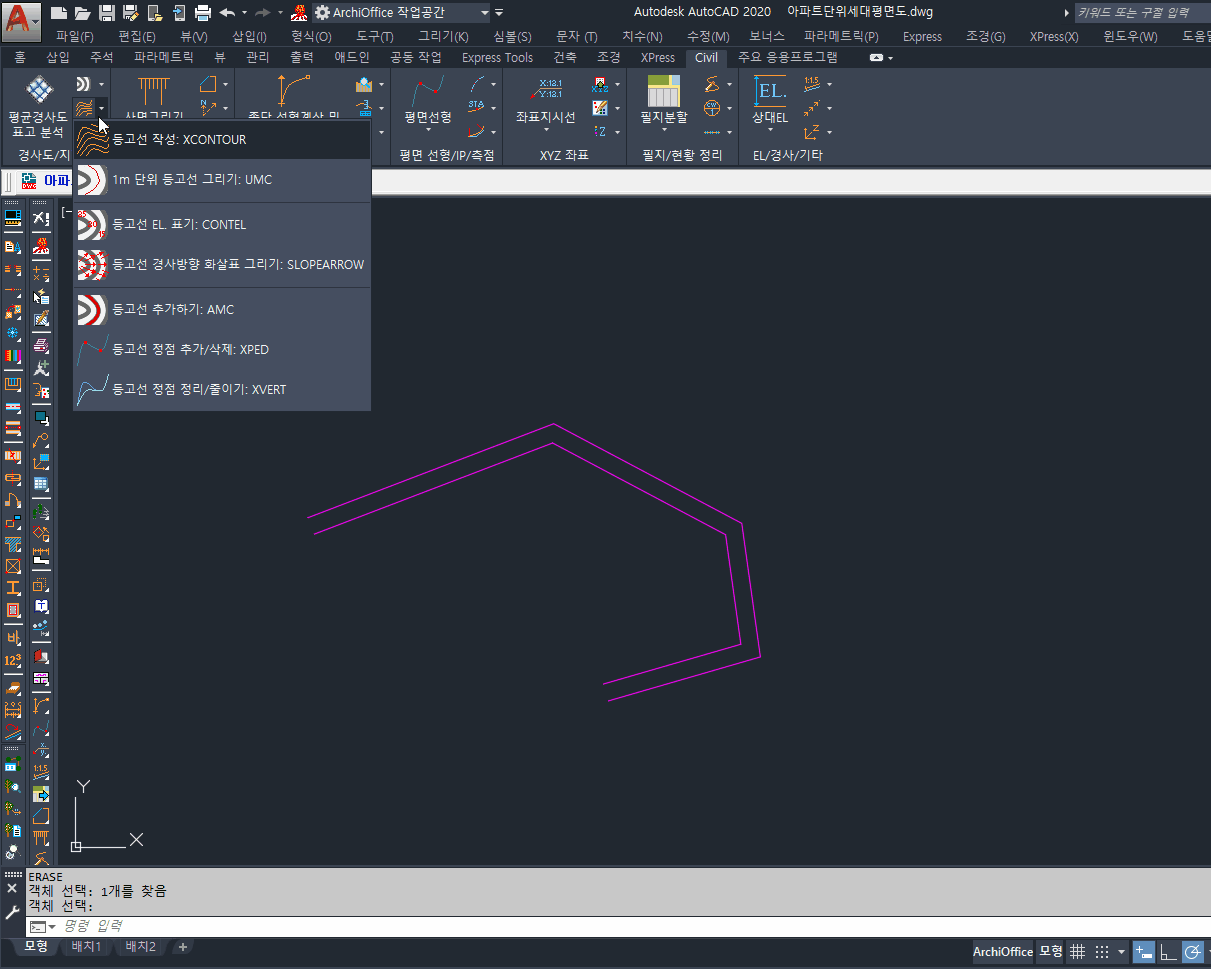The height and width of the screenshot is (969, 1211).
Task: Click the New drawing icon in quick access toolbar
Action: click(x=59, y=13)
